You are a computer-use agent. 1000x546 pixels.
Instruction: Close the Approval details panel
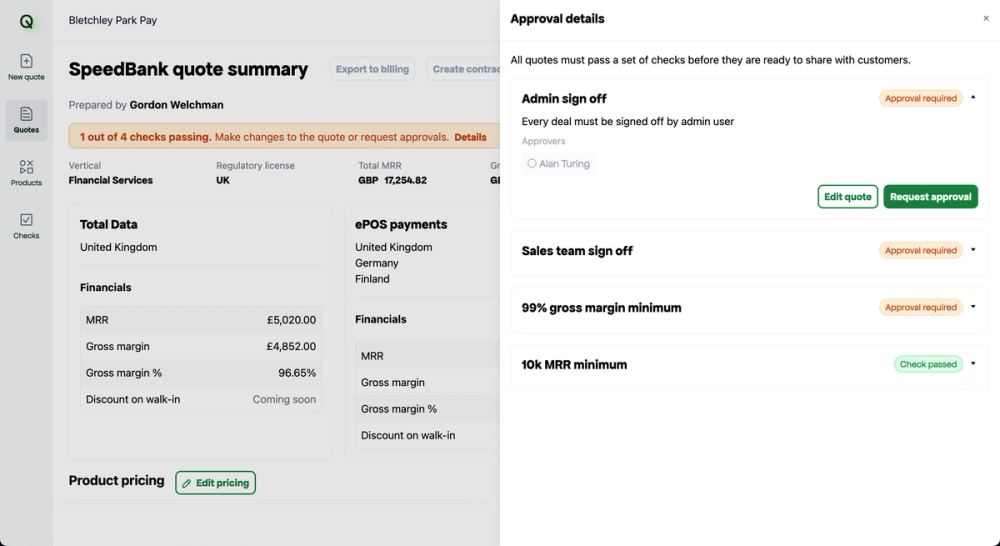click(986, 19)
